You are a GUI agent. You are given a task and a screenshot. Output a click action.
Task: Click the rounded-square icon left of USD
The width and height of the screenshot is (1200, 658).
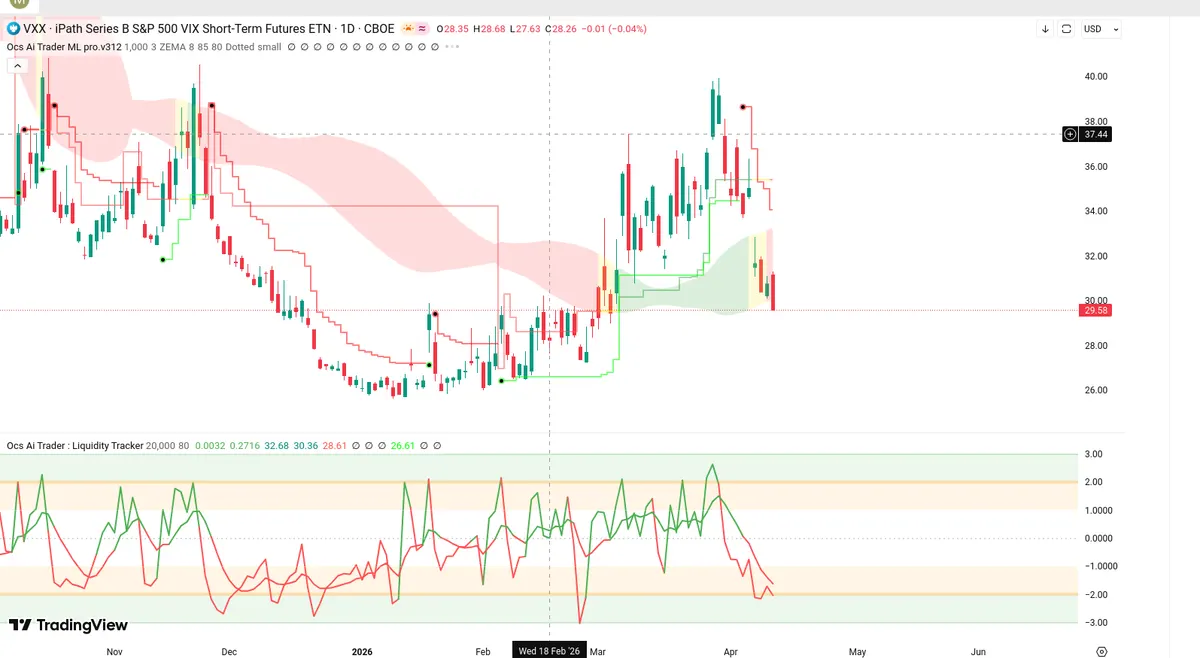pyautogui.click(x=1066, y=29)
